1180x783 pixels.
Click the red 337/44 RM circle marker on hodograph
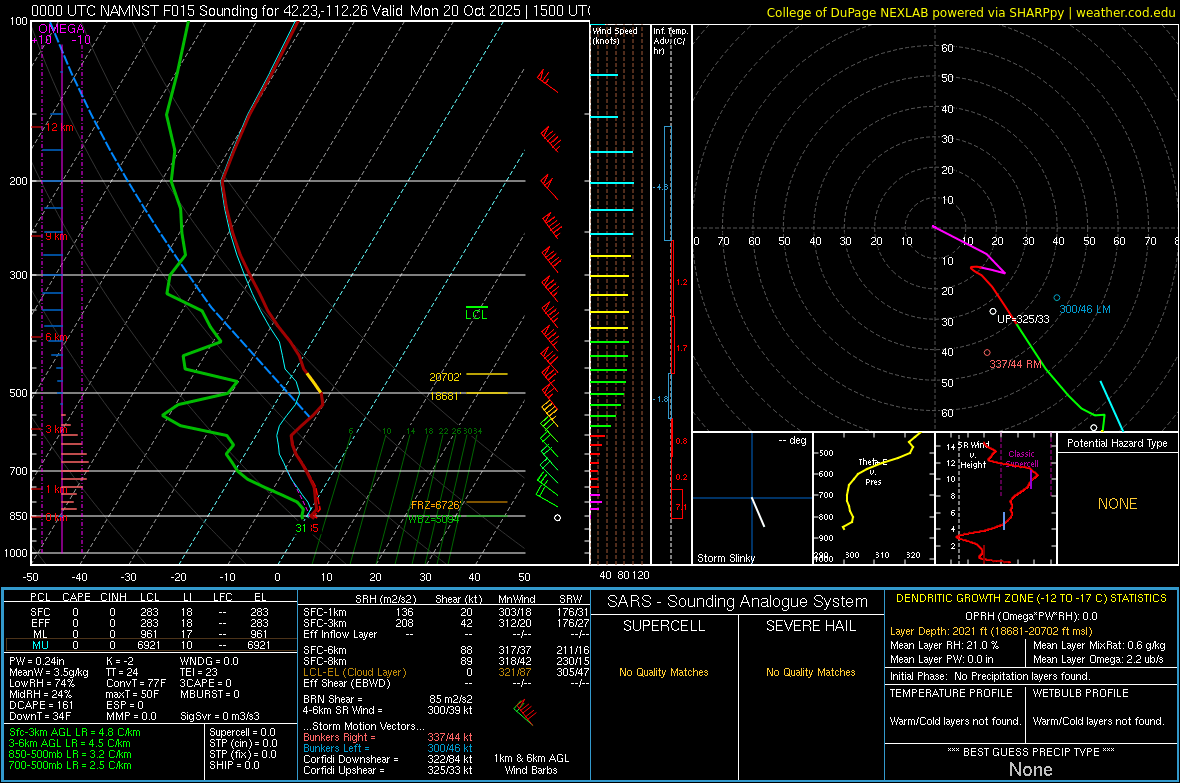(x=987, y=352)
